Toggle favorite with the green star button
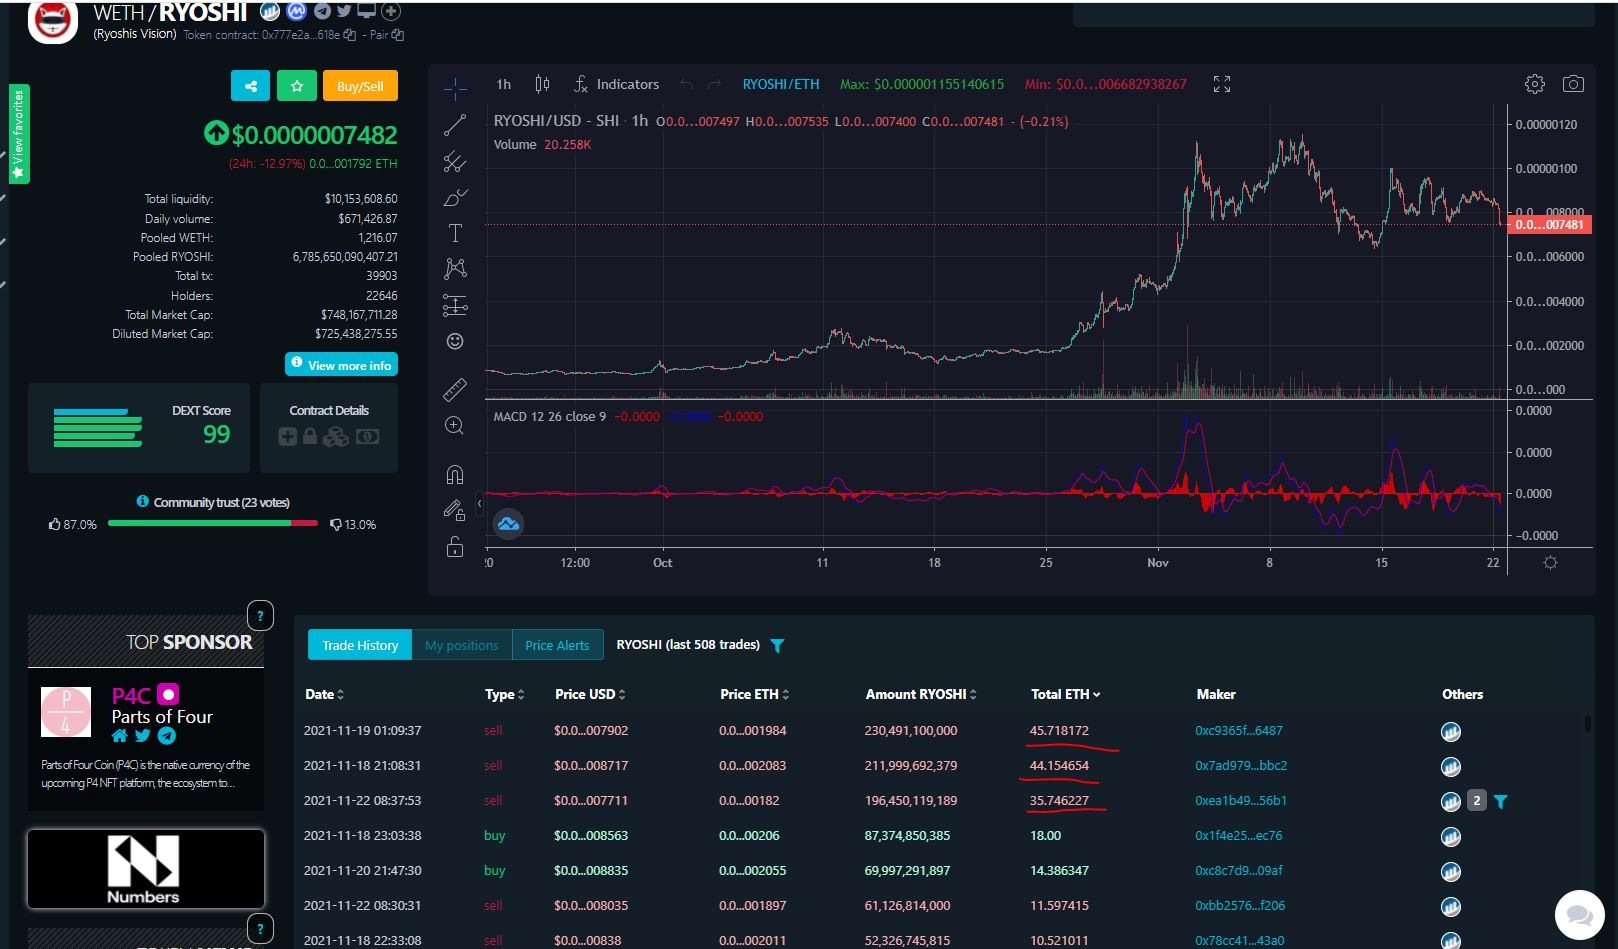Image resolution: width=1618 pixels, height=949 pixels. pyautogui.click(x=297, y=86)
